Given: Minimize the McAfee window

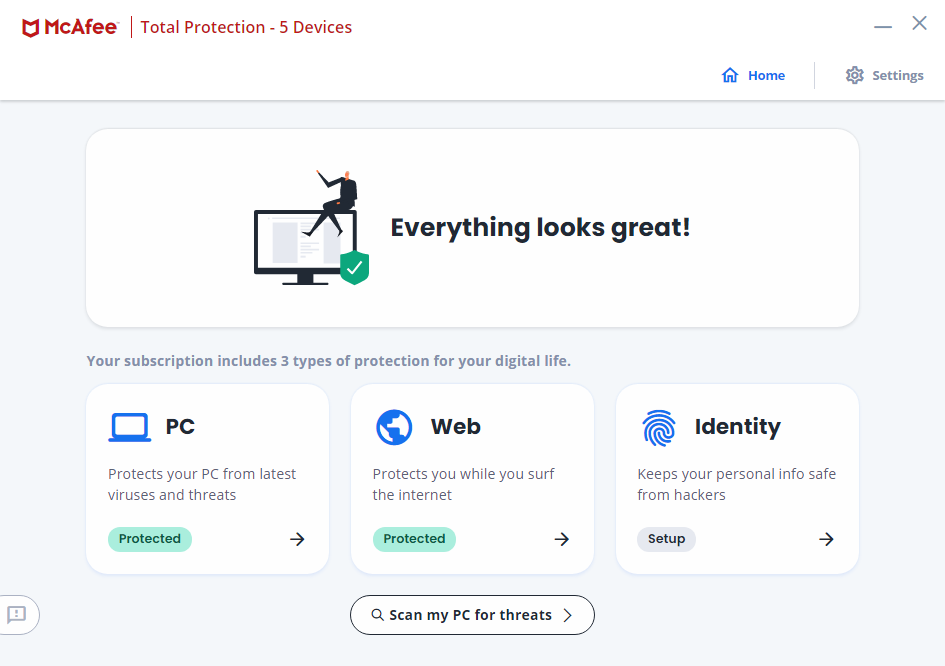Looking at the screenshot, I should [883, 27].
